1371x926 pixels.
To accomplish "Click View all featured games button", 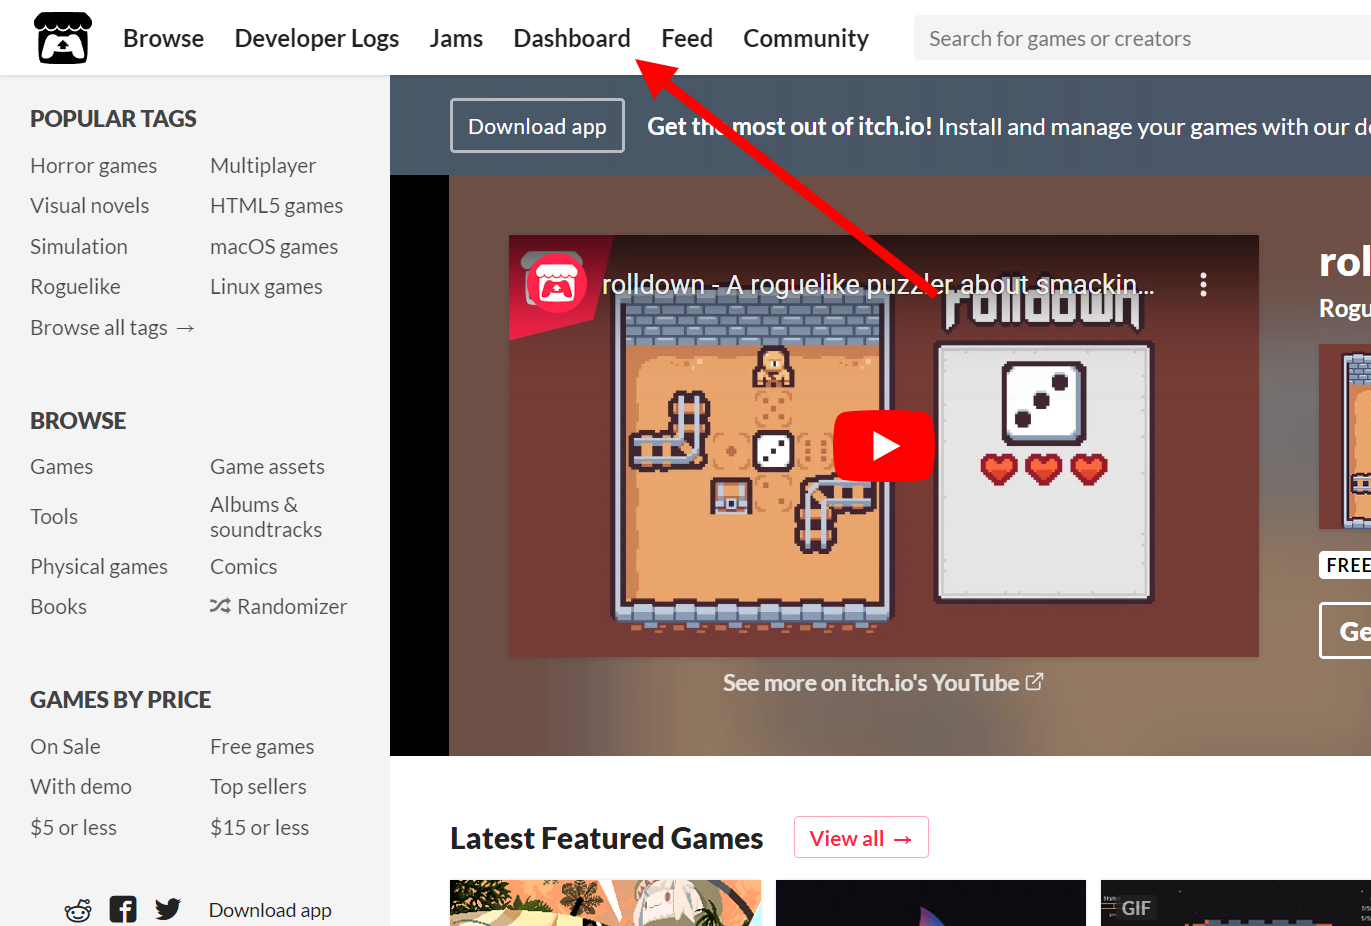I will click(x=861, y=838).
